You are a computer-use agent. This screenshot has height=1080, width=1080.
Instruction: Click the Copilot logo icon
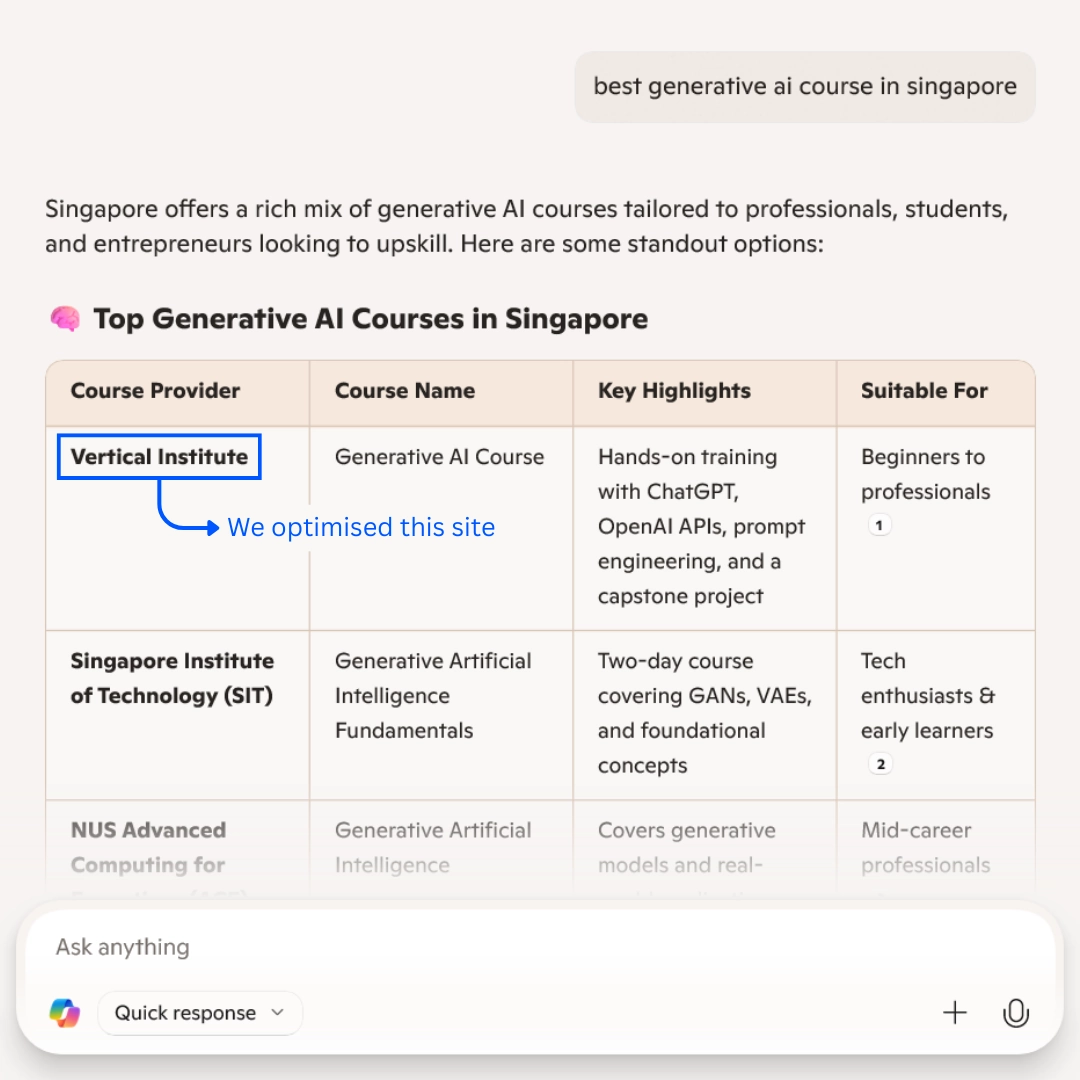(x=65, y=1013)
